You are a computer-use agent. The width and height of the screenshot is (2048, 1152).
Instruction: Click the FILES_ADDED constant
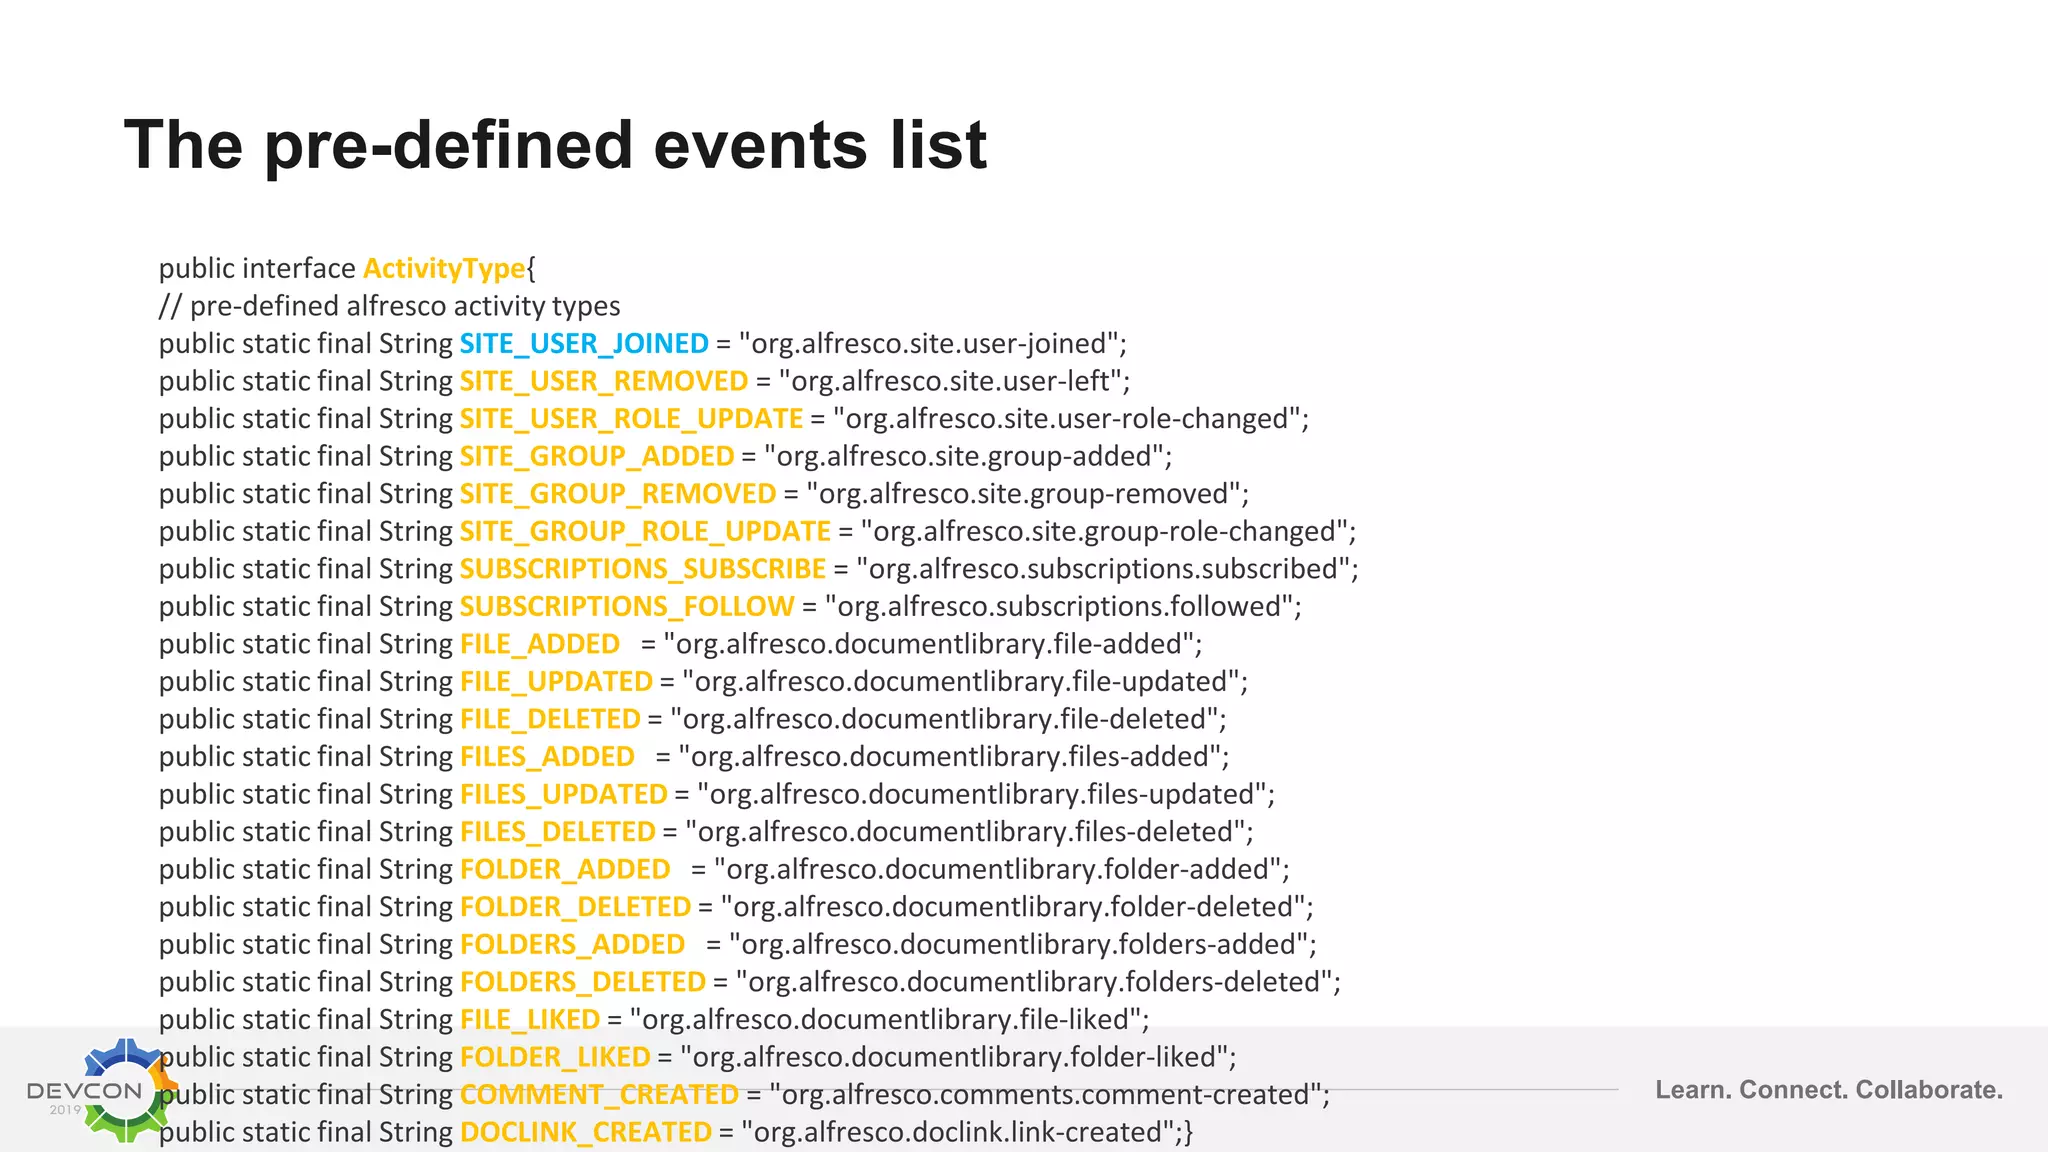point(547,757)
